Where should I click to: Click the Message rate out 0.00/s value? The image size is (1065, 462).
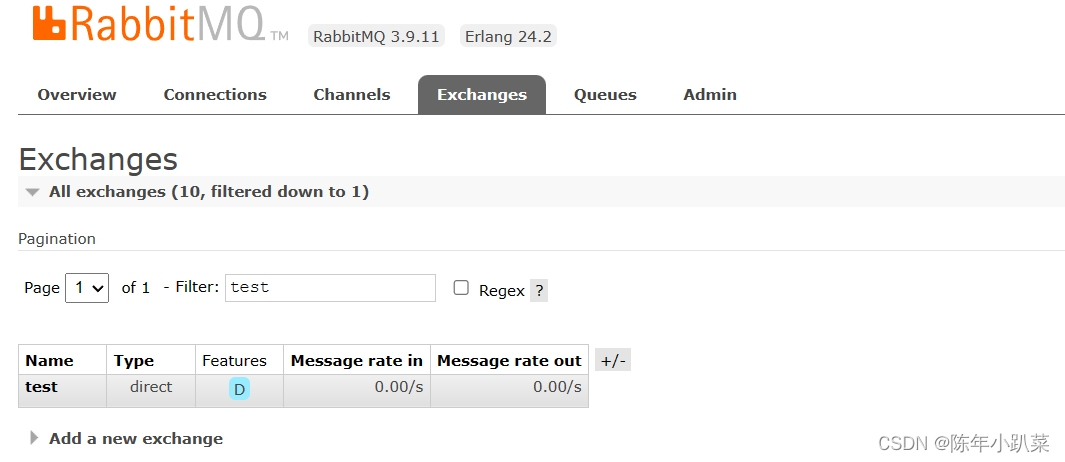557,387
